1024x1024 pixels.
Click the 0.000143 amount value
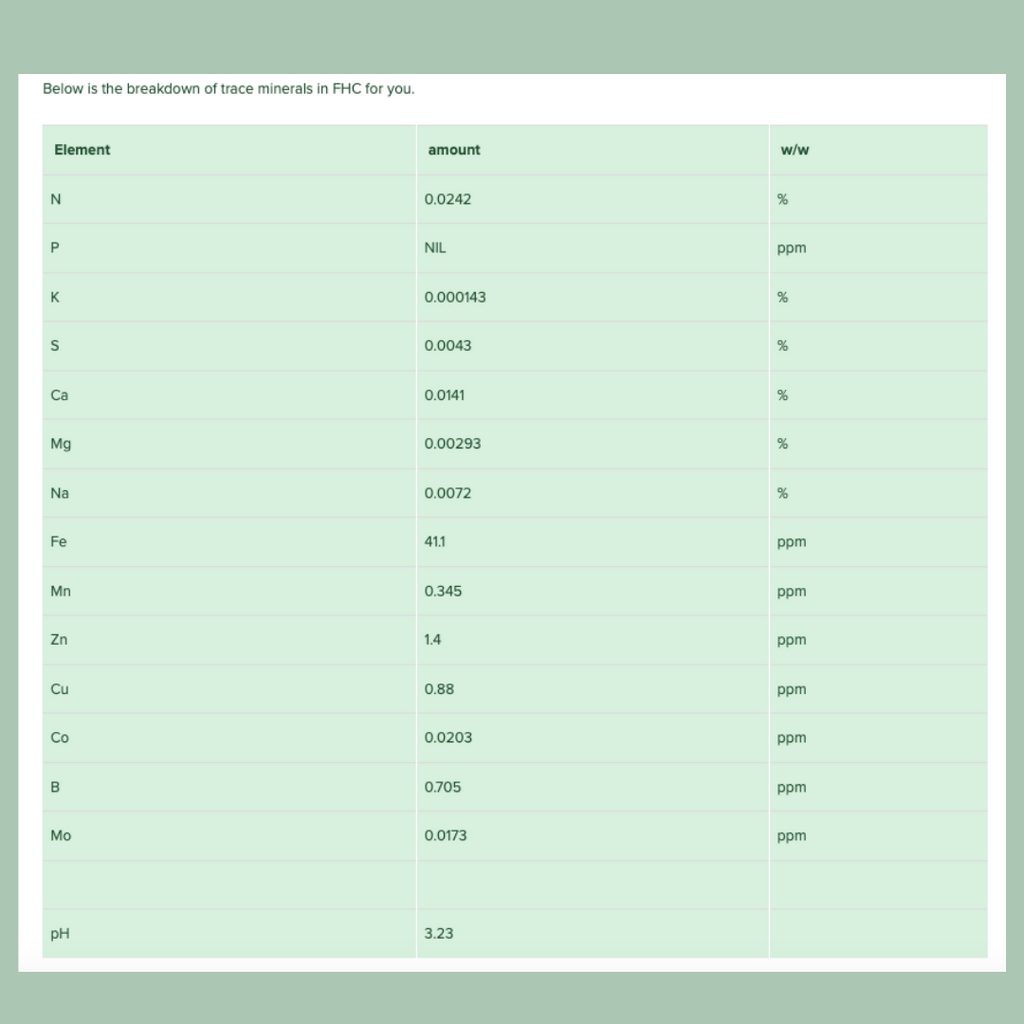455,297
